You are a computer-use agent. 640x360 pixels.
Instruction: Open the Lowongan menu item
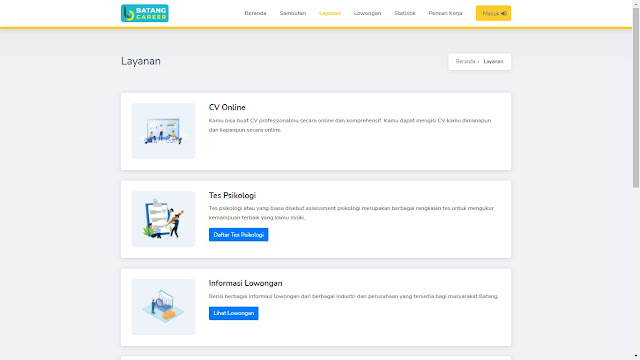point(367,13)
